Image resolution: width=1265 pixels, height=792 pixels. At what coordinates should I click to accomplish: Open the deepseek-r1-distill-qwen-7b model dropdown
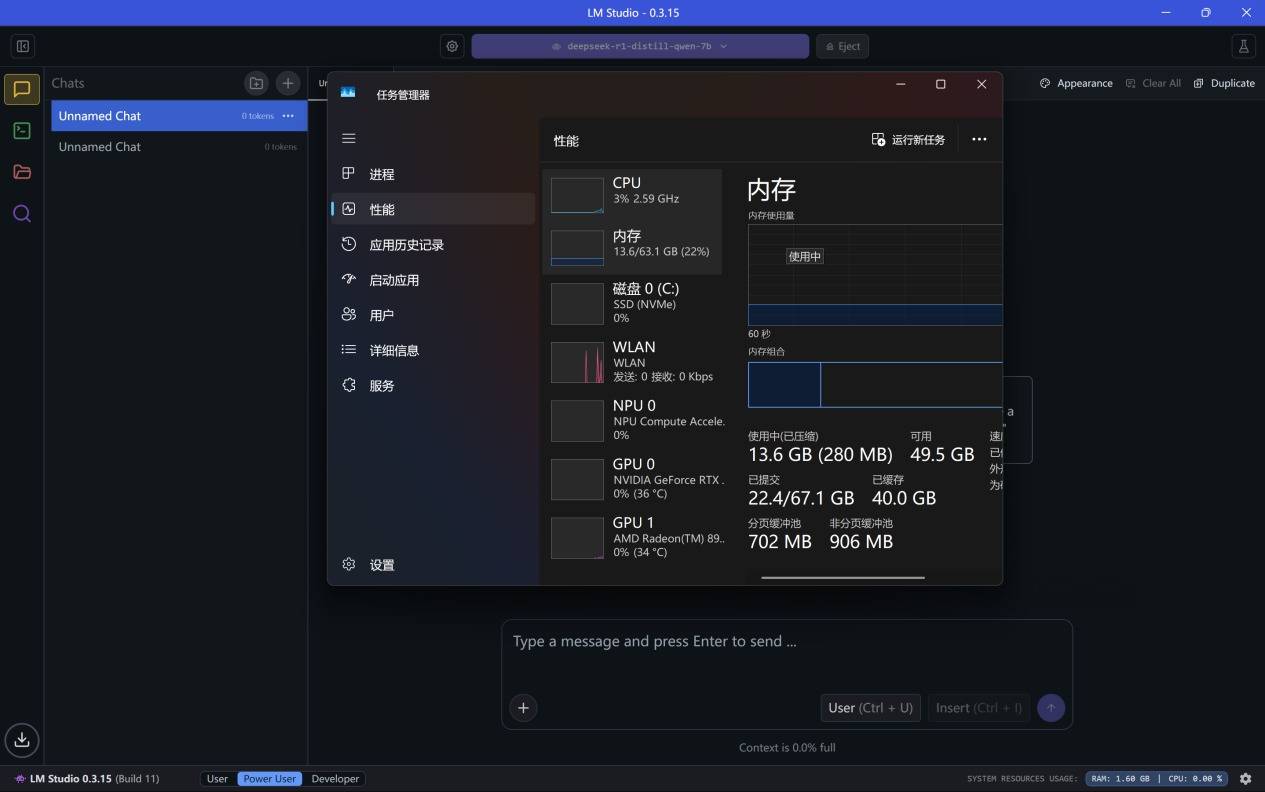[640, 46]
